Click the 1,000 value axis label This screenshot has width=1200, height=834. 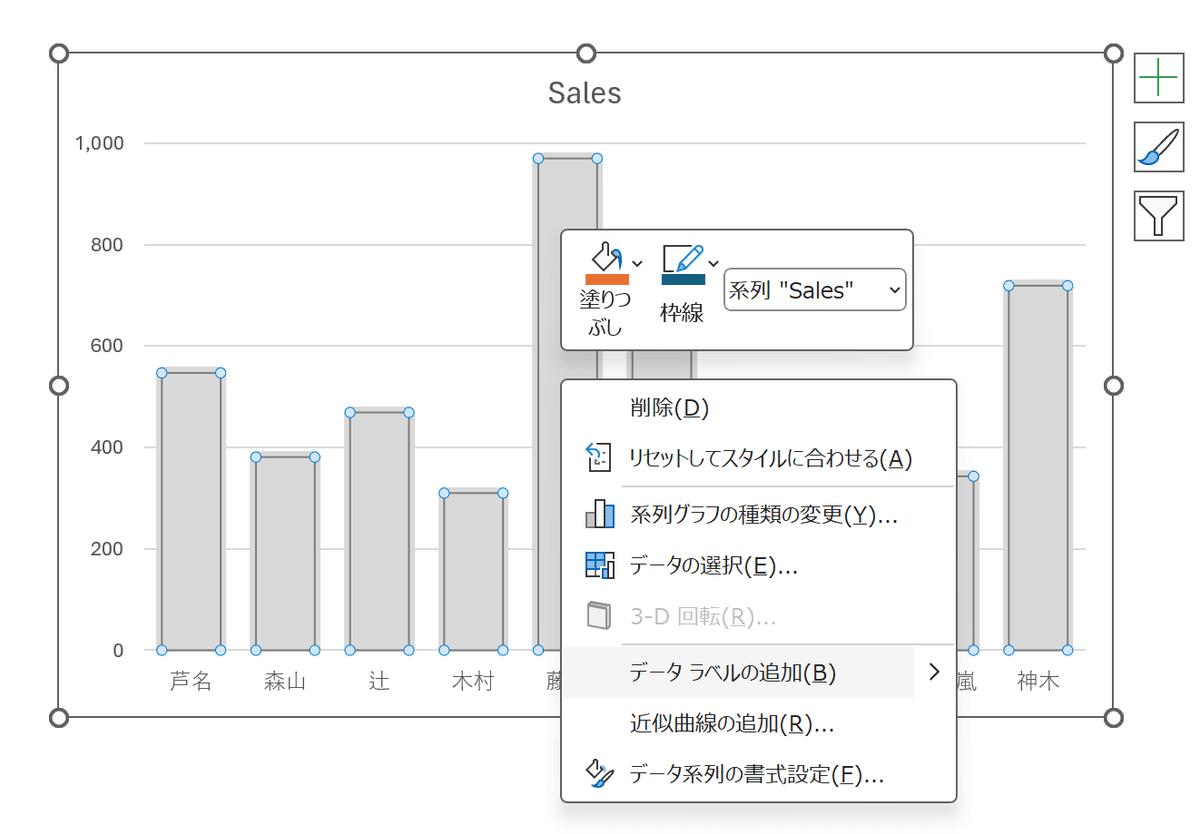99,143
